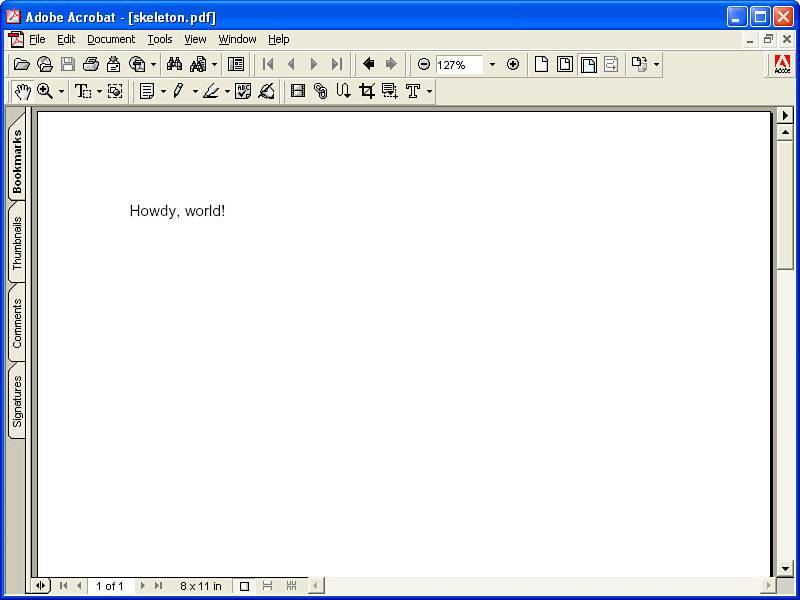Select the Digital Signature pen tool
This screenshot has width=800, height=600.
click(266, 91)
